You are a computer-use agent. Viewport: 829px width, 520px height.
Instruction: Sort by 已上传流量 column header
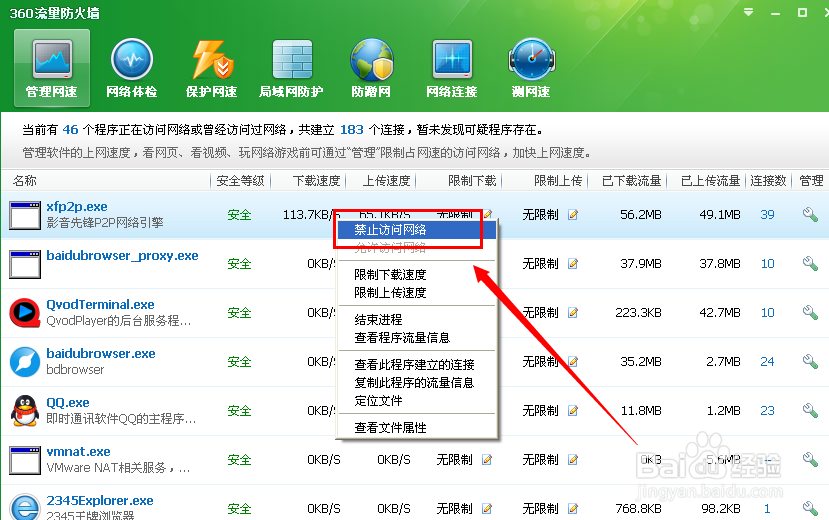click(711, 181)
